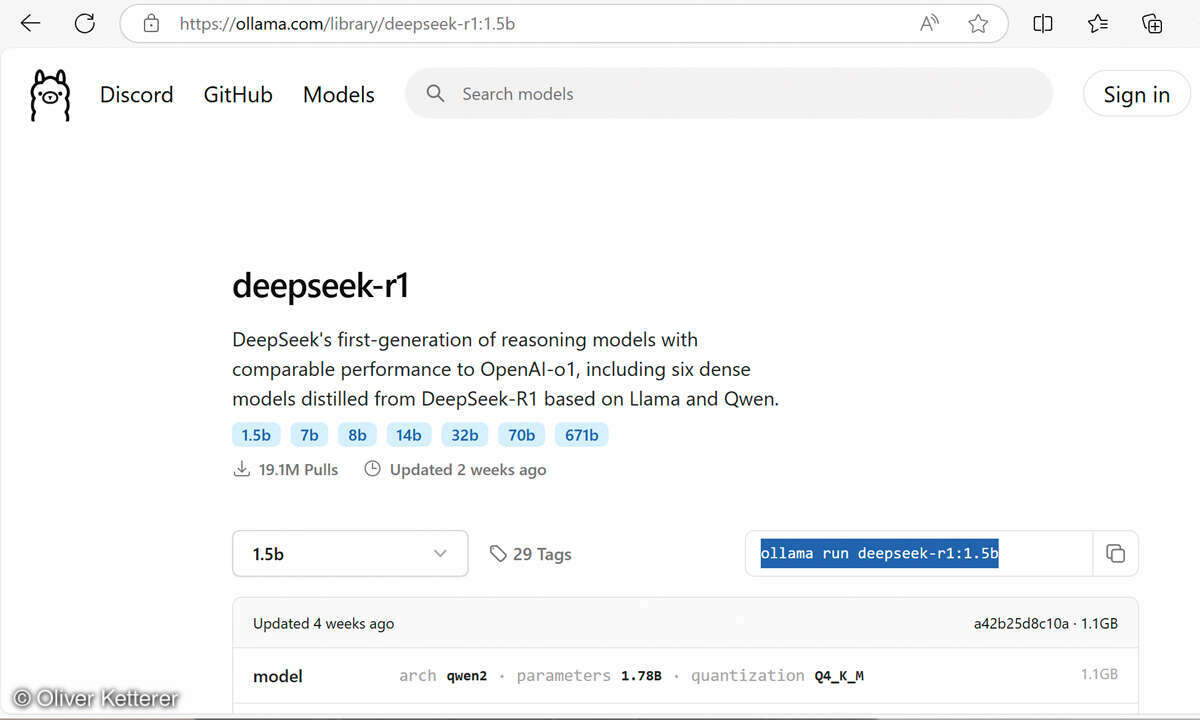This screenshot has width=1200, height=720.
Task: Open the Favorites list icon
Action: coord(1098,23)
